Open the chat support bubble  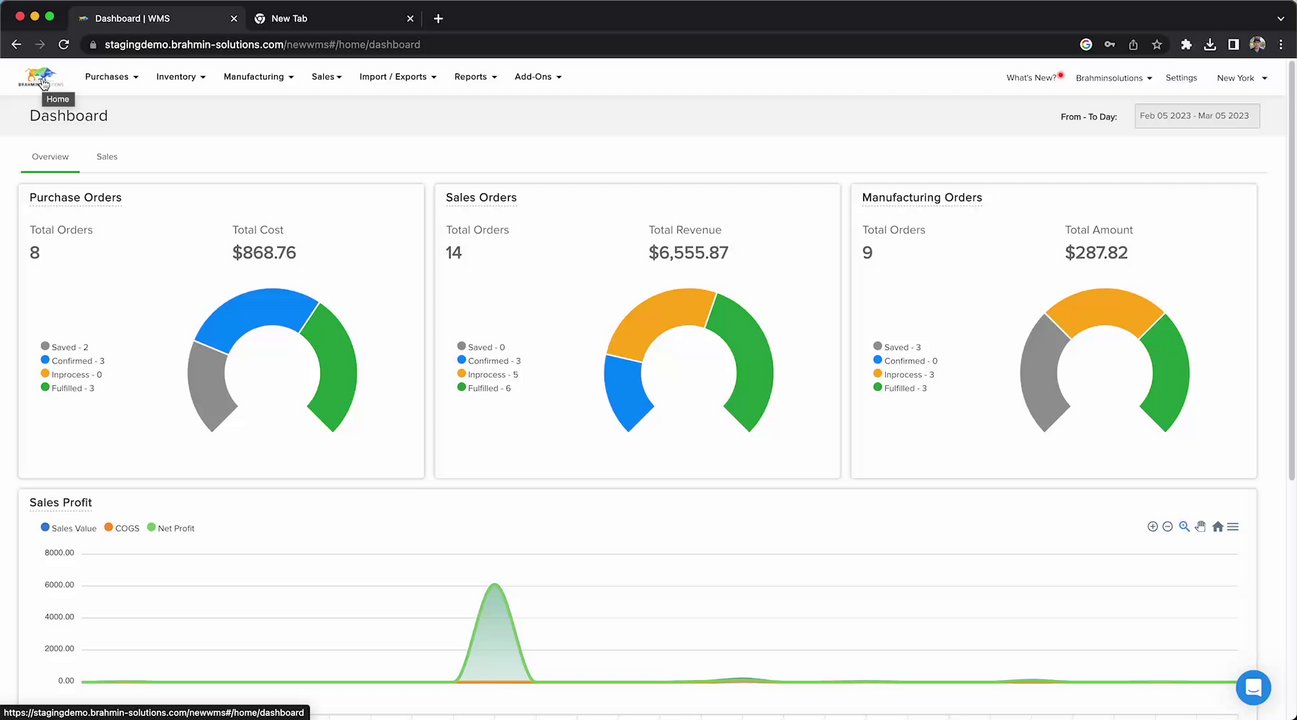point(1253,688)
